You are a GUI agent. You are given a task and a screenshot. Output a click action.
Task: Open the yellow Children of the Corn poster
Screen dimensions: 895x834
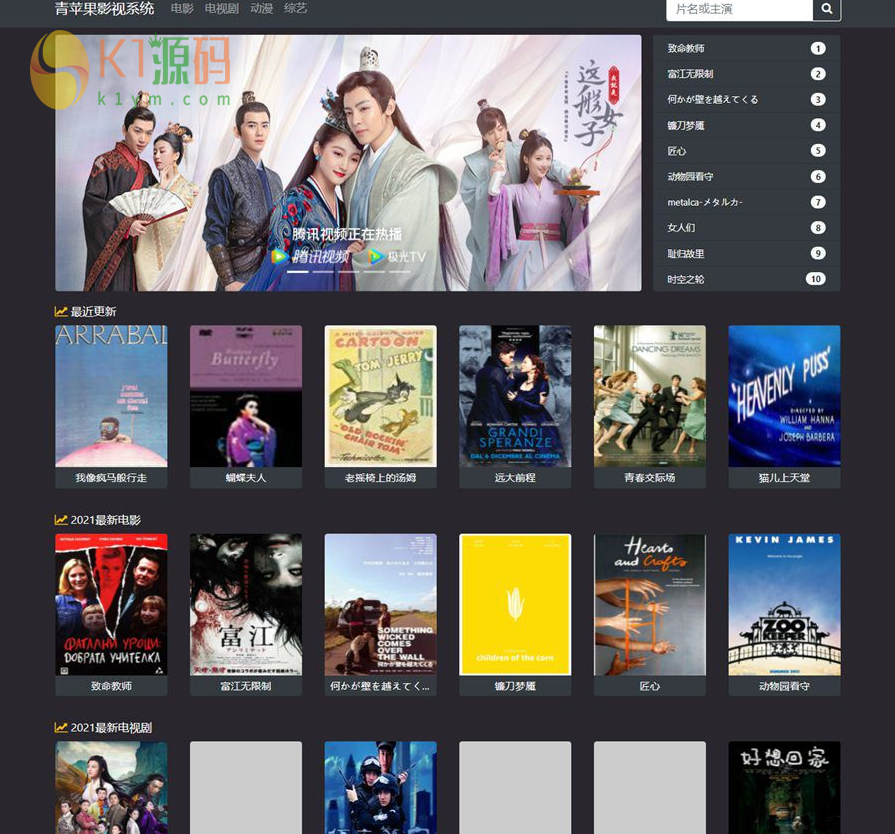515,604
